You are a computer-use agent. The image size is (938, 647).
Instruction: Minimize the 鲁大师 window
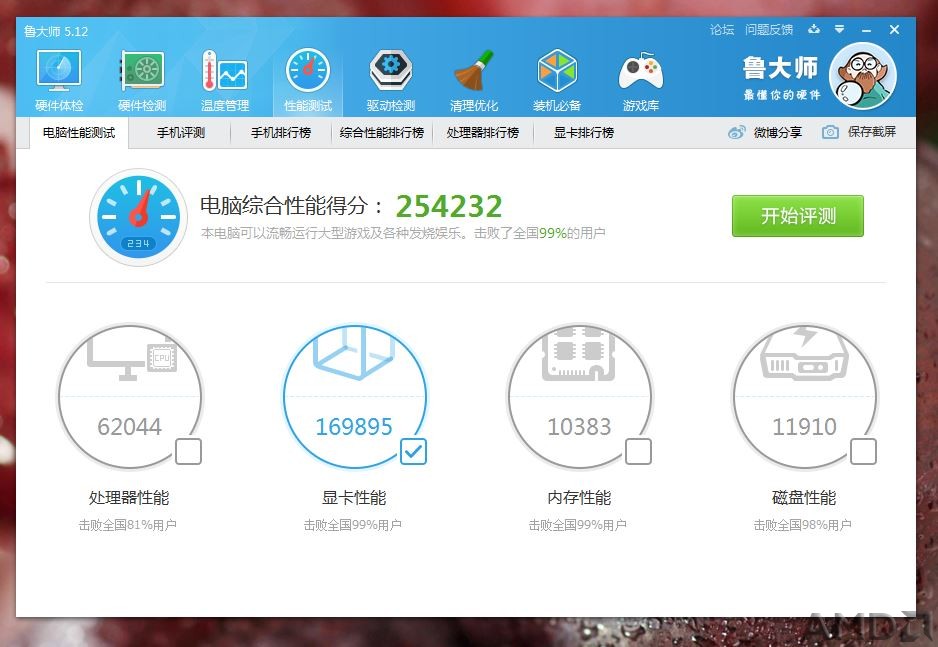(x=866, y=30)
